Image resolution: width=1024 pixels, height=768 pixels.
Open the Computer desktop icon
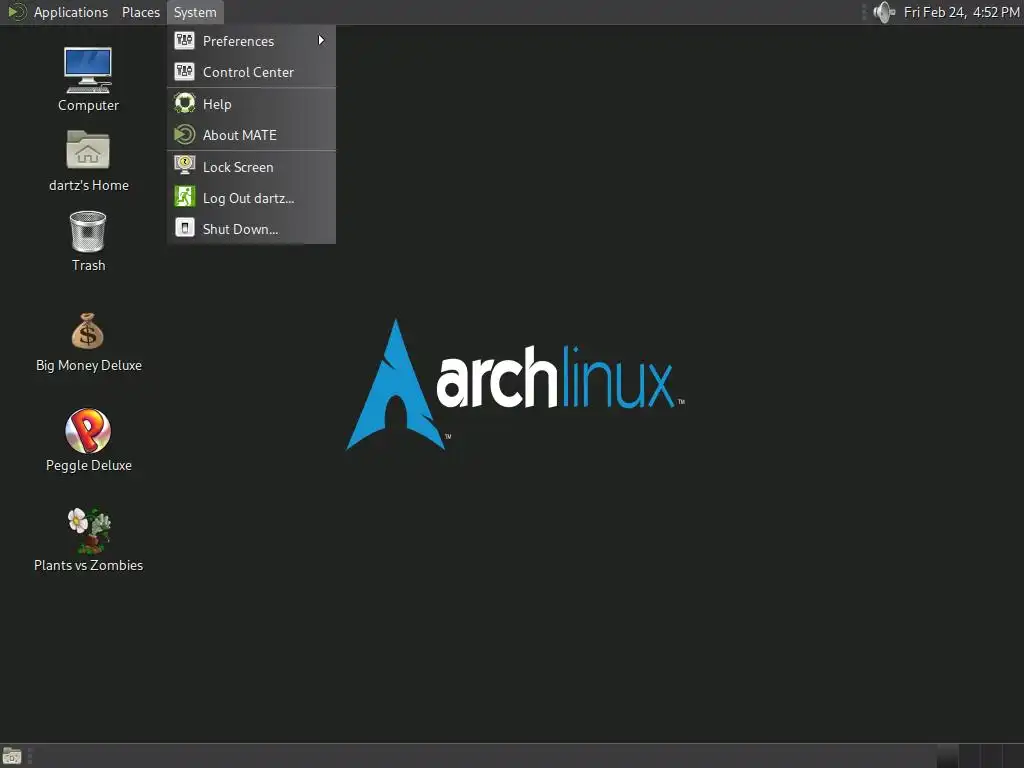(88, 71)
